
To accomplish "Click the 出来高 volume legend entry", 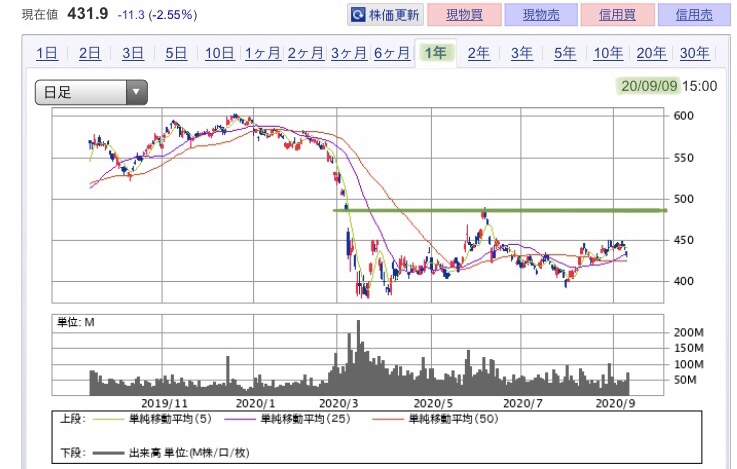I will click(x=171, y=453).
